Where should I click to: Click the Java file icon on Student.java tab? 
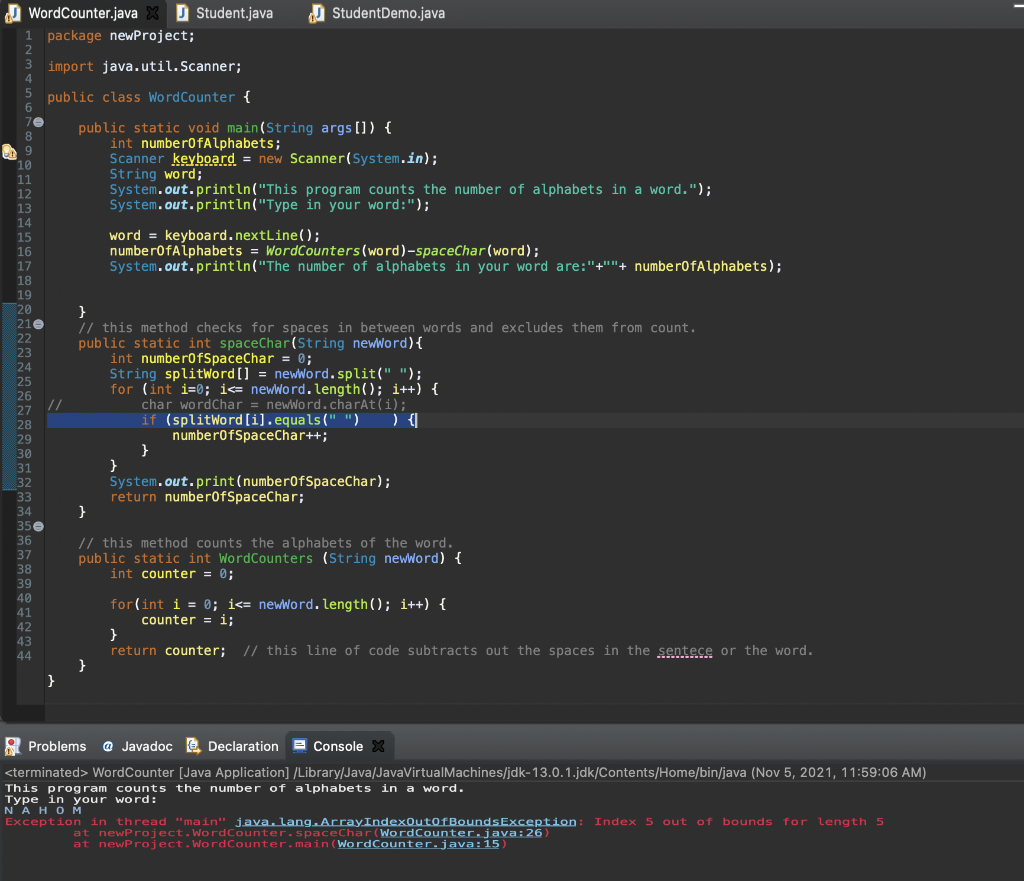click(x=182, y=14)
